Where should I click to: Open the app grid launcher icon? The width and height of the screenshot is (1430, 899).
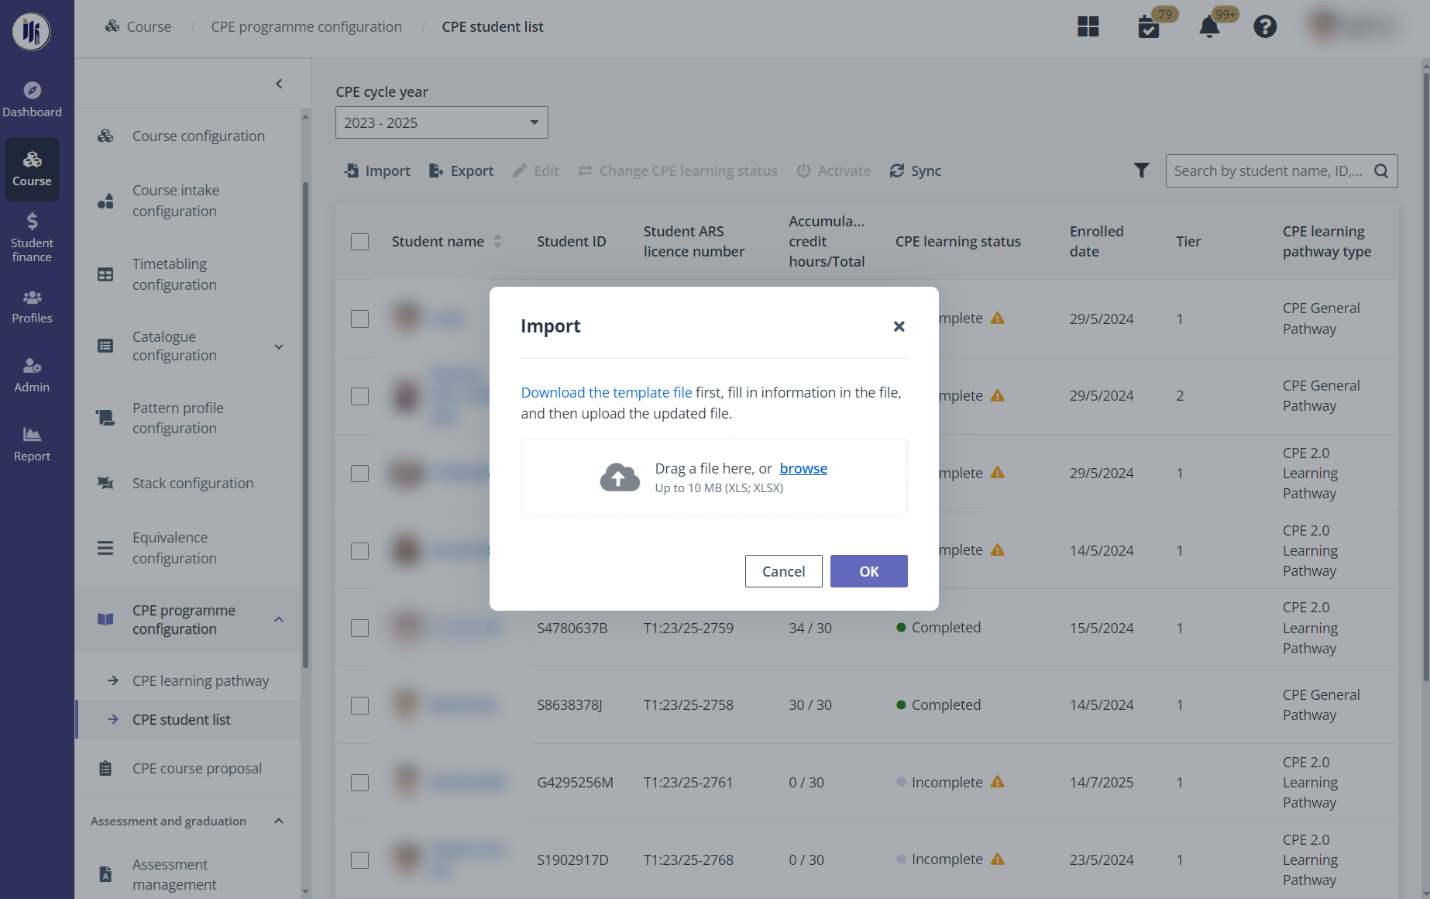click(x=1088, y=27)
